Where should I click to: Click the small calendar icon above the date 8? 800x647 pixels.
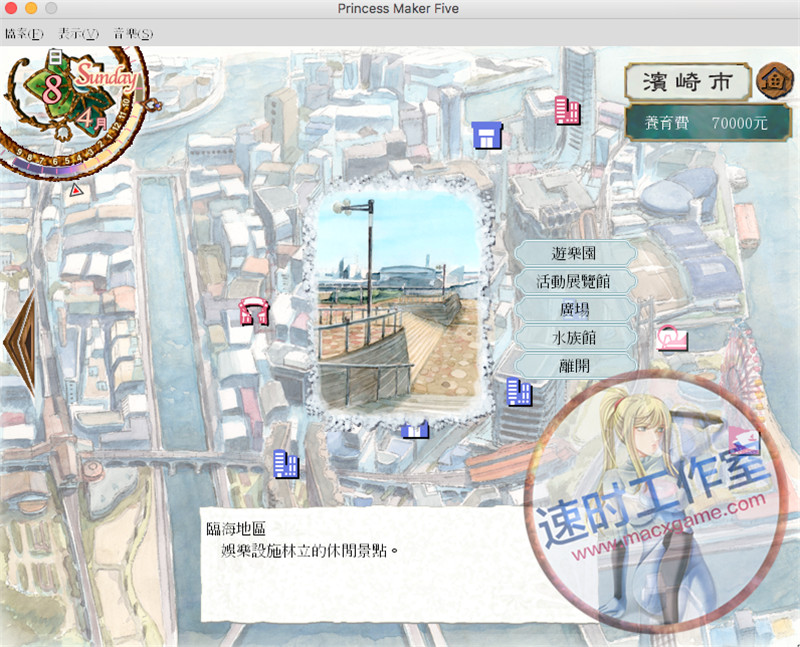55,57
